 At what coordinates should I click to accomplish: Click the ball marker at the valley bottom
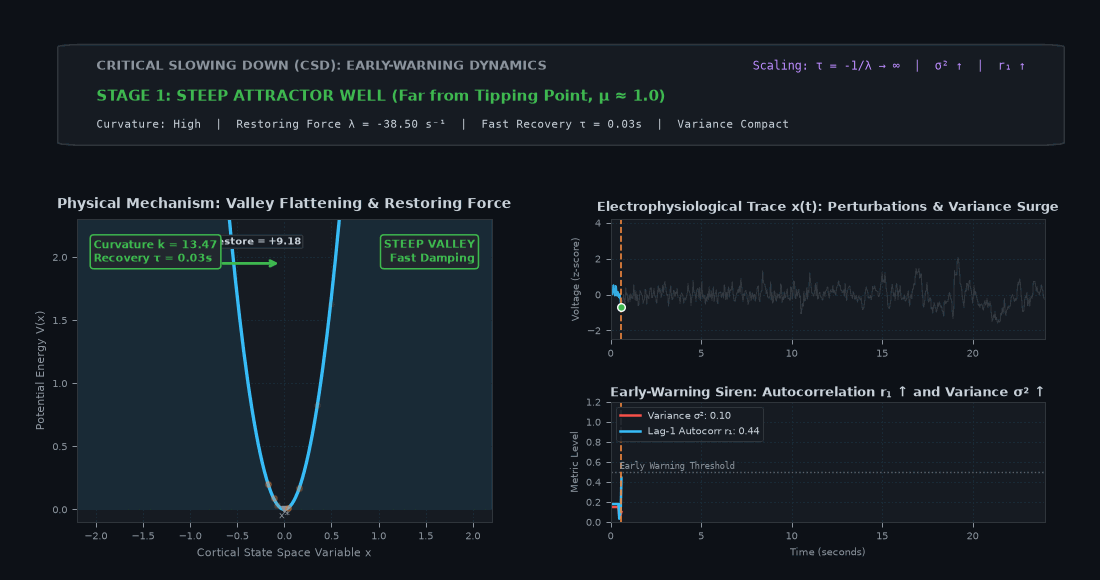[x=285, y=509]
